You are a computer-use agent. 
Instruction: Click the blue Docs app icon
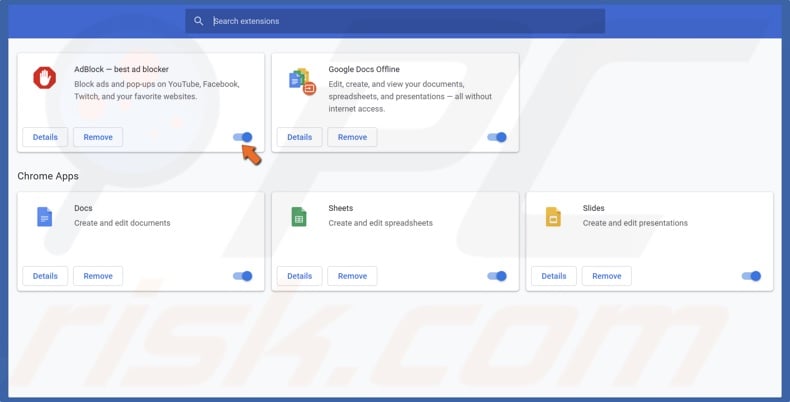tap(44, 217)
